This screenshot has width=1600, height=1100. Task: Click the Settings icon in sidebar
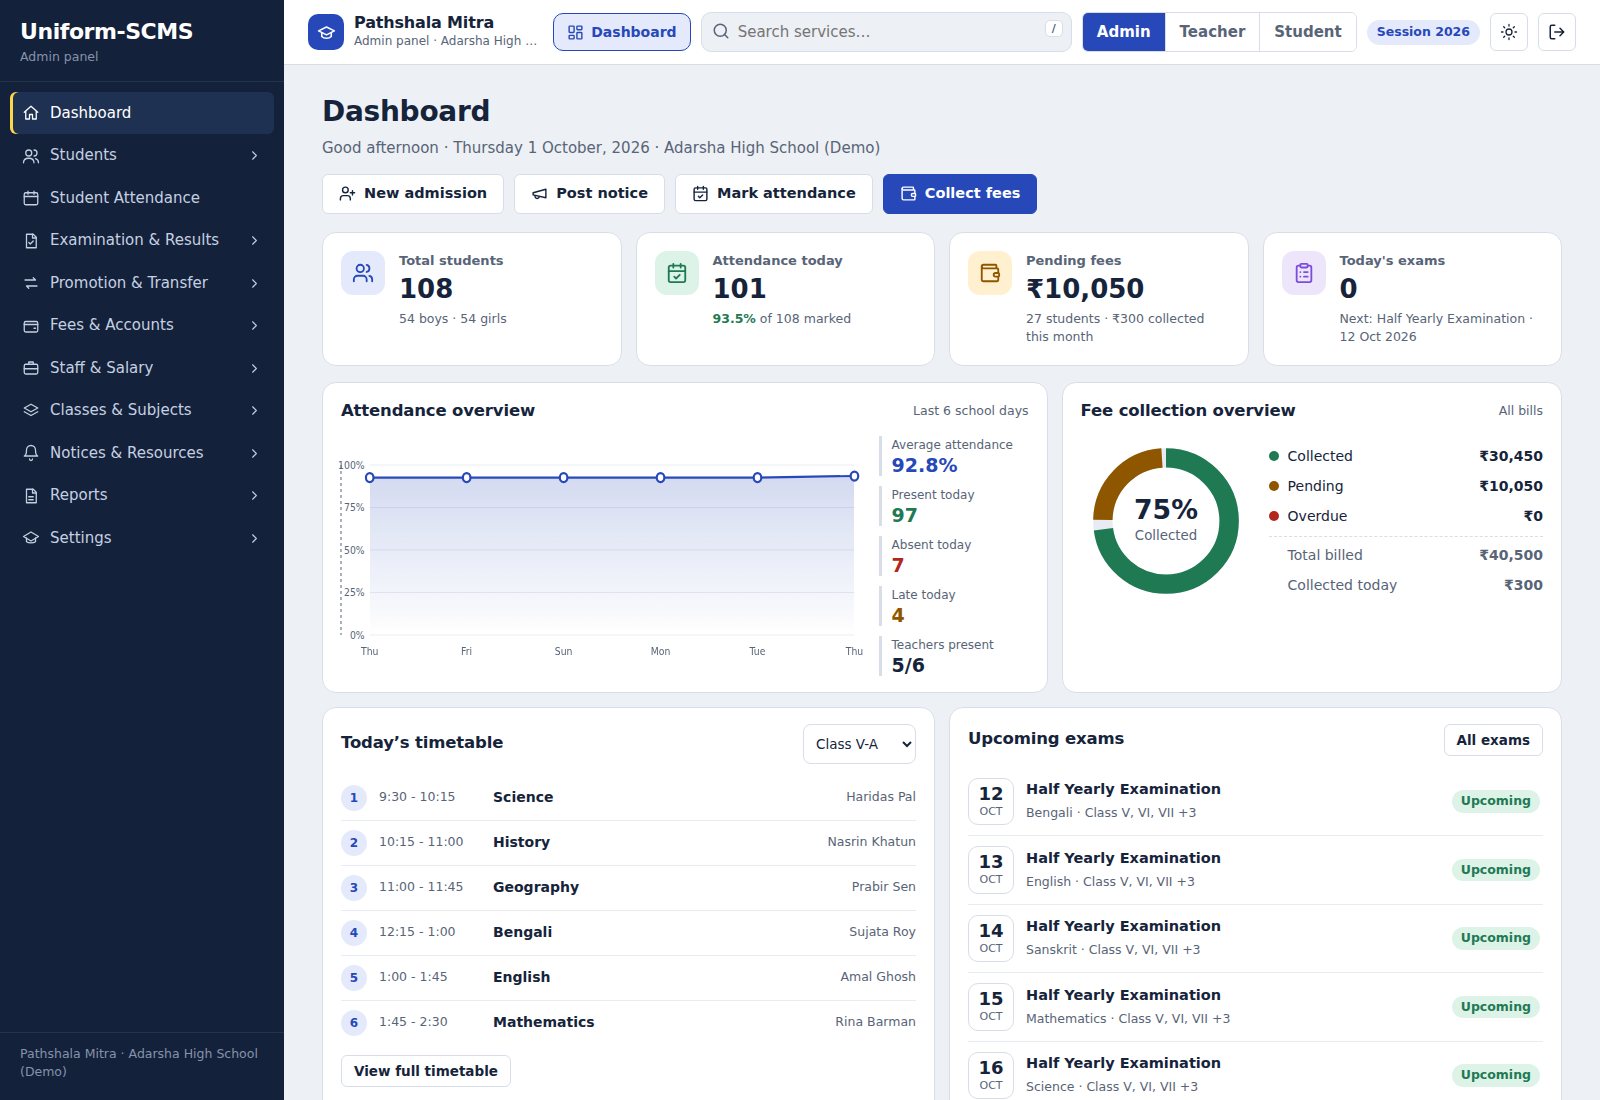[31, 538]
